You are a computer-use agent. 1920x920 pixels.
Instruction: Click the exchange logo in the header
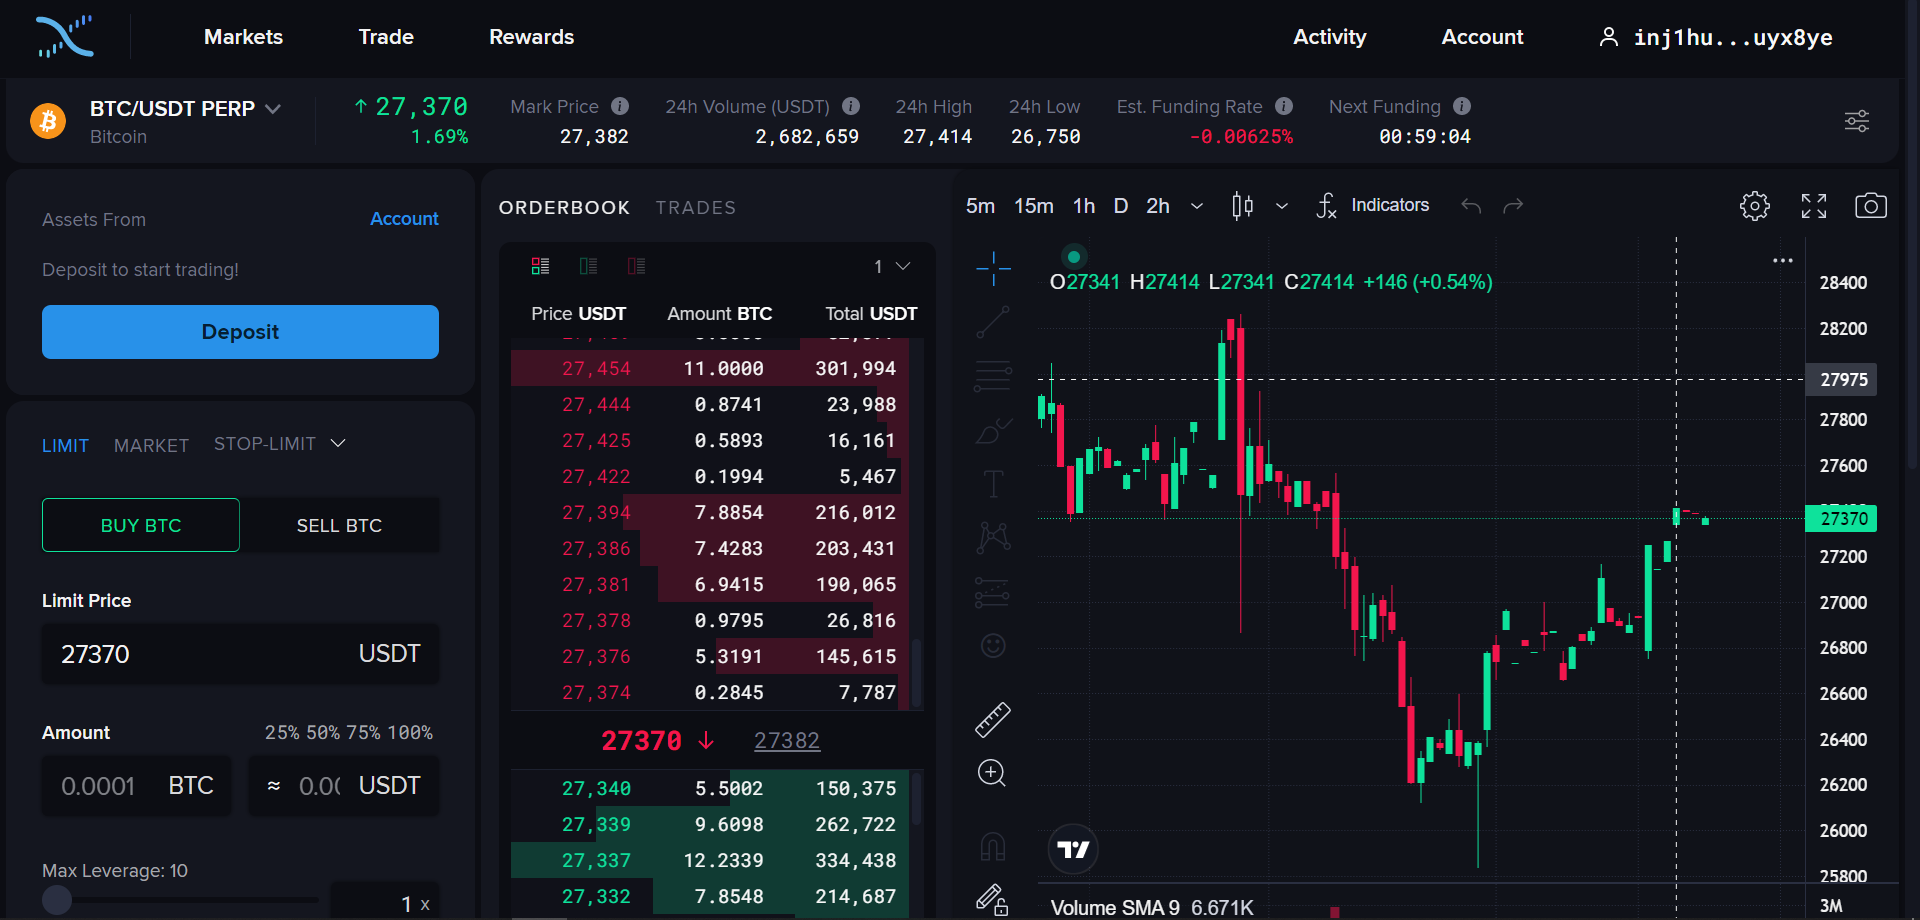click(x=65, y=37)
